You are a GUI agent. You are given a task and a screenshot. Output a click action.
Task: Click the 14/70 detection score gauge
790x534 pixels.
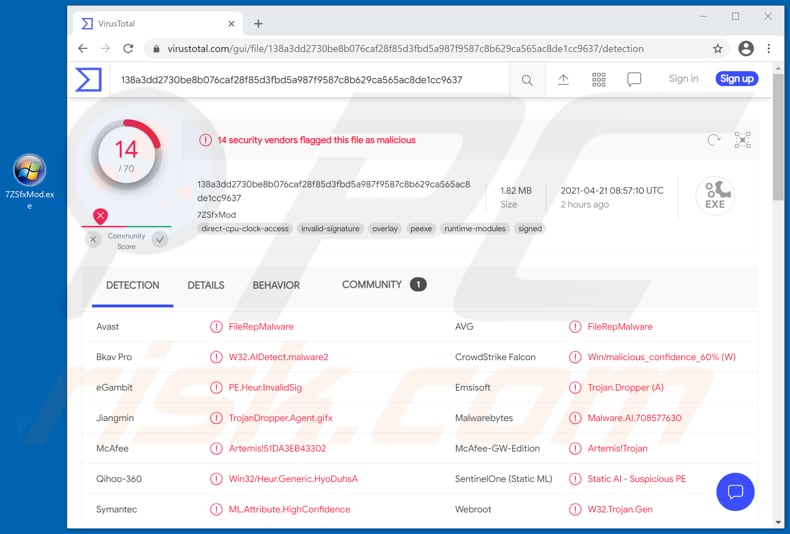(126, 155)
